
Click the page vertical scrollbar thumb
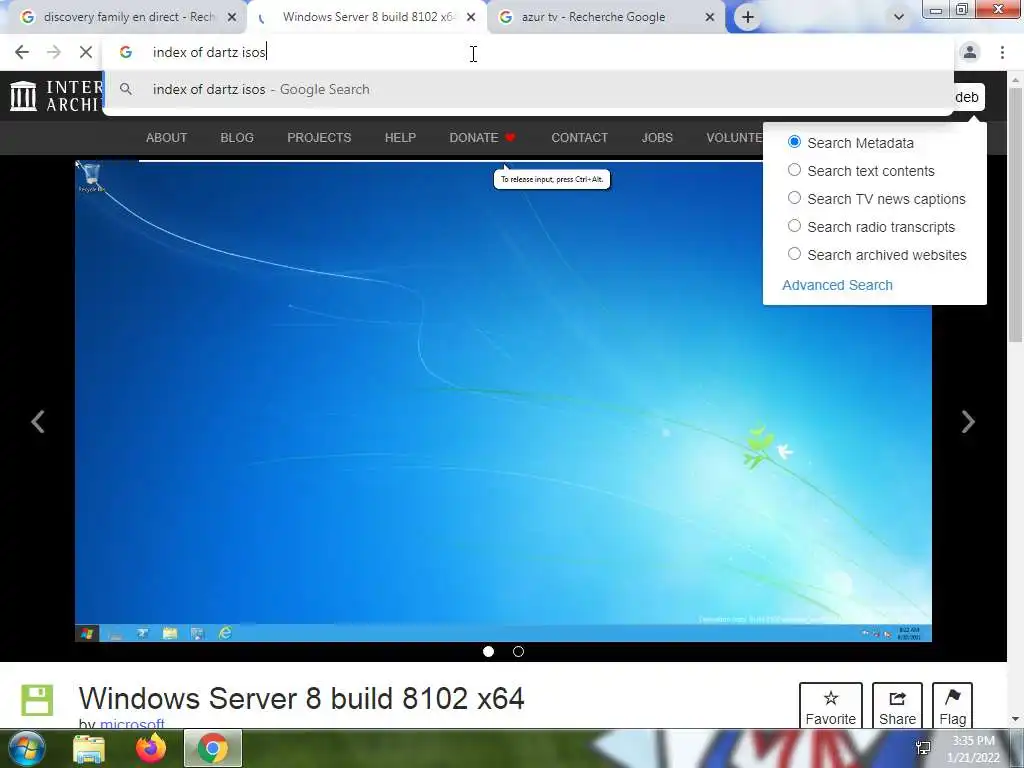[1015, 216]
